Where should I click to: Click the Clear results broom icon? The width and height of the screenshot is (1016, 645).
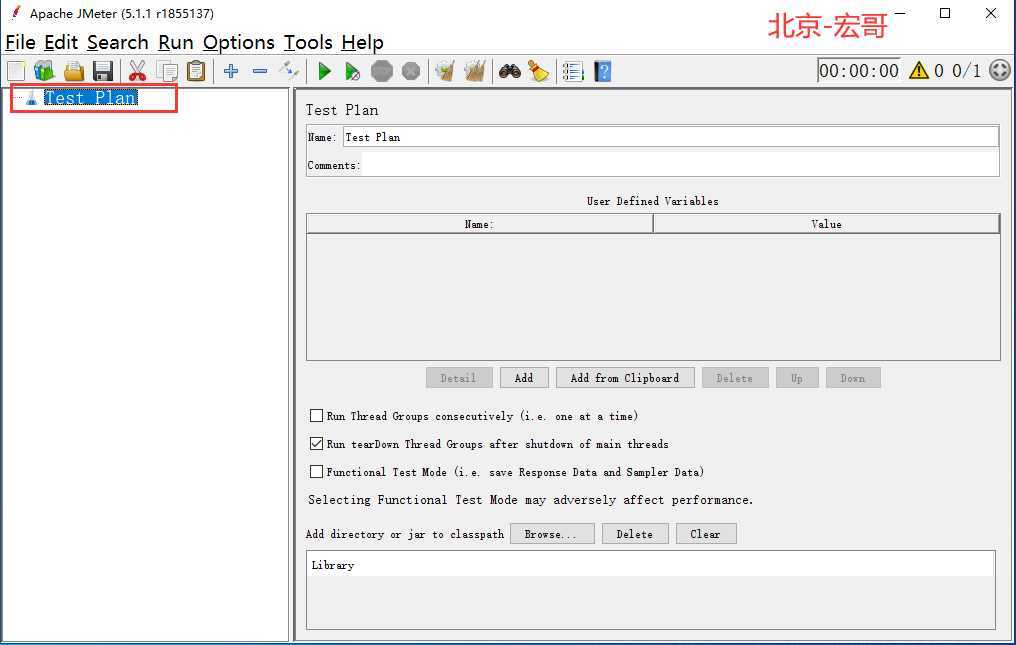444,71
